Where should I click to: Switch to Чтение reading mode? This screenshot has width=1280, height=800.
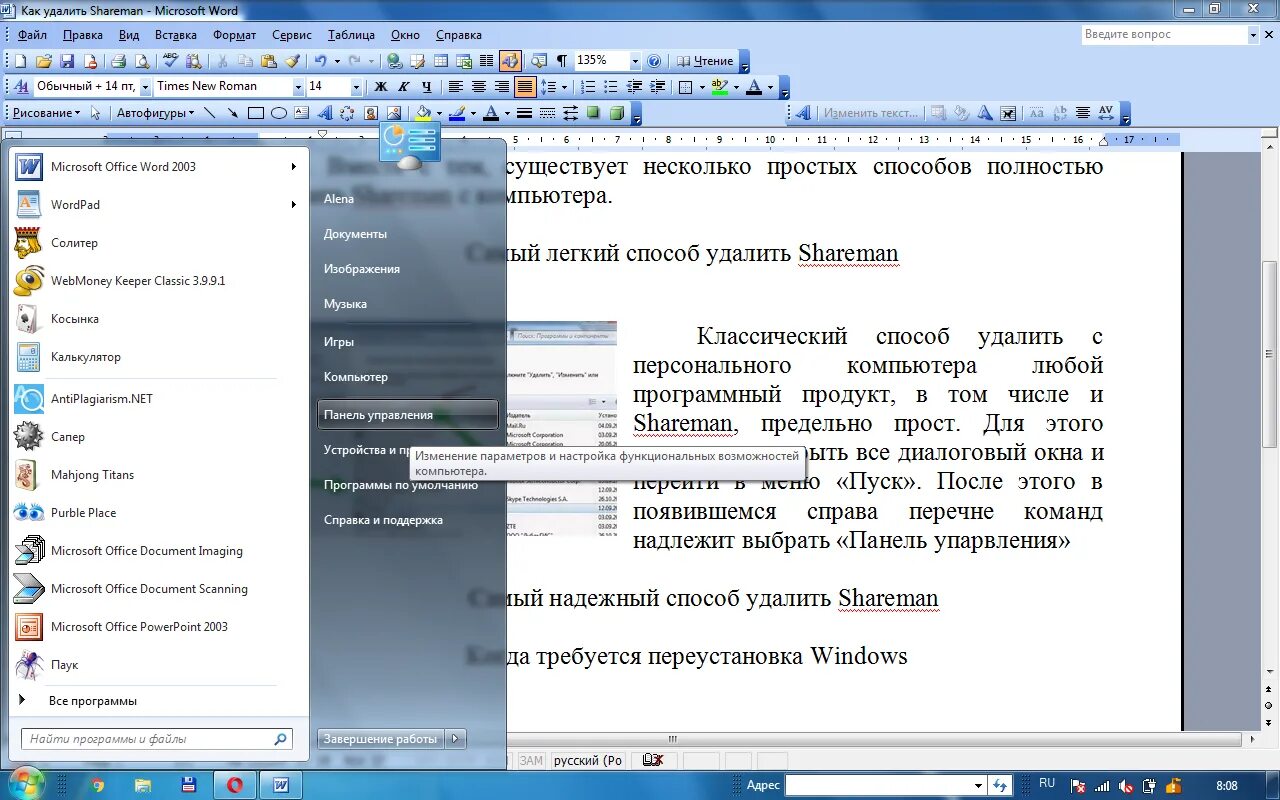(x=706, y=61)
